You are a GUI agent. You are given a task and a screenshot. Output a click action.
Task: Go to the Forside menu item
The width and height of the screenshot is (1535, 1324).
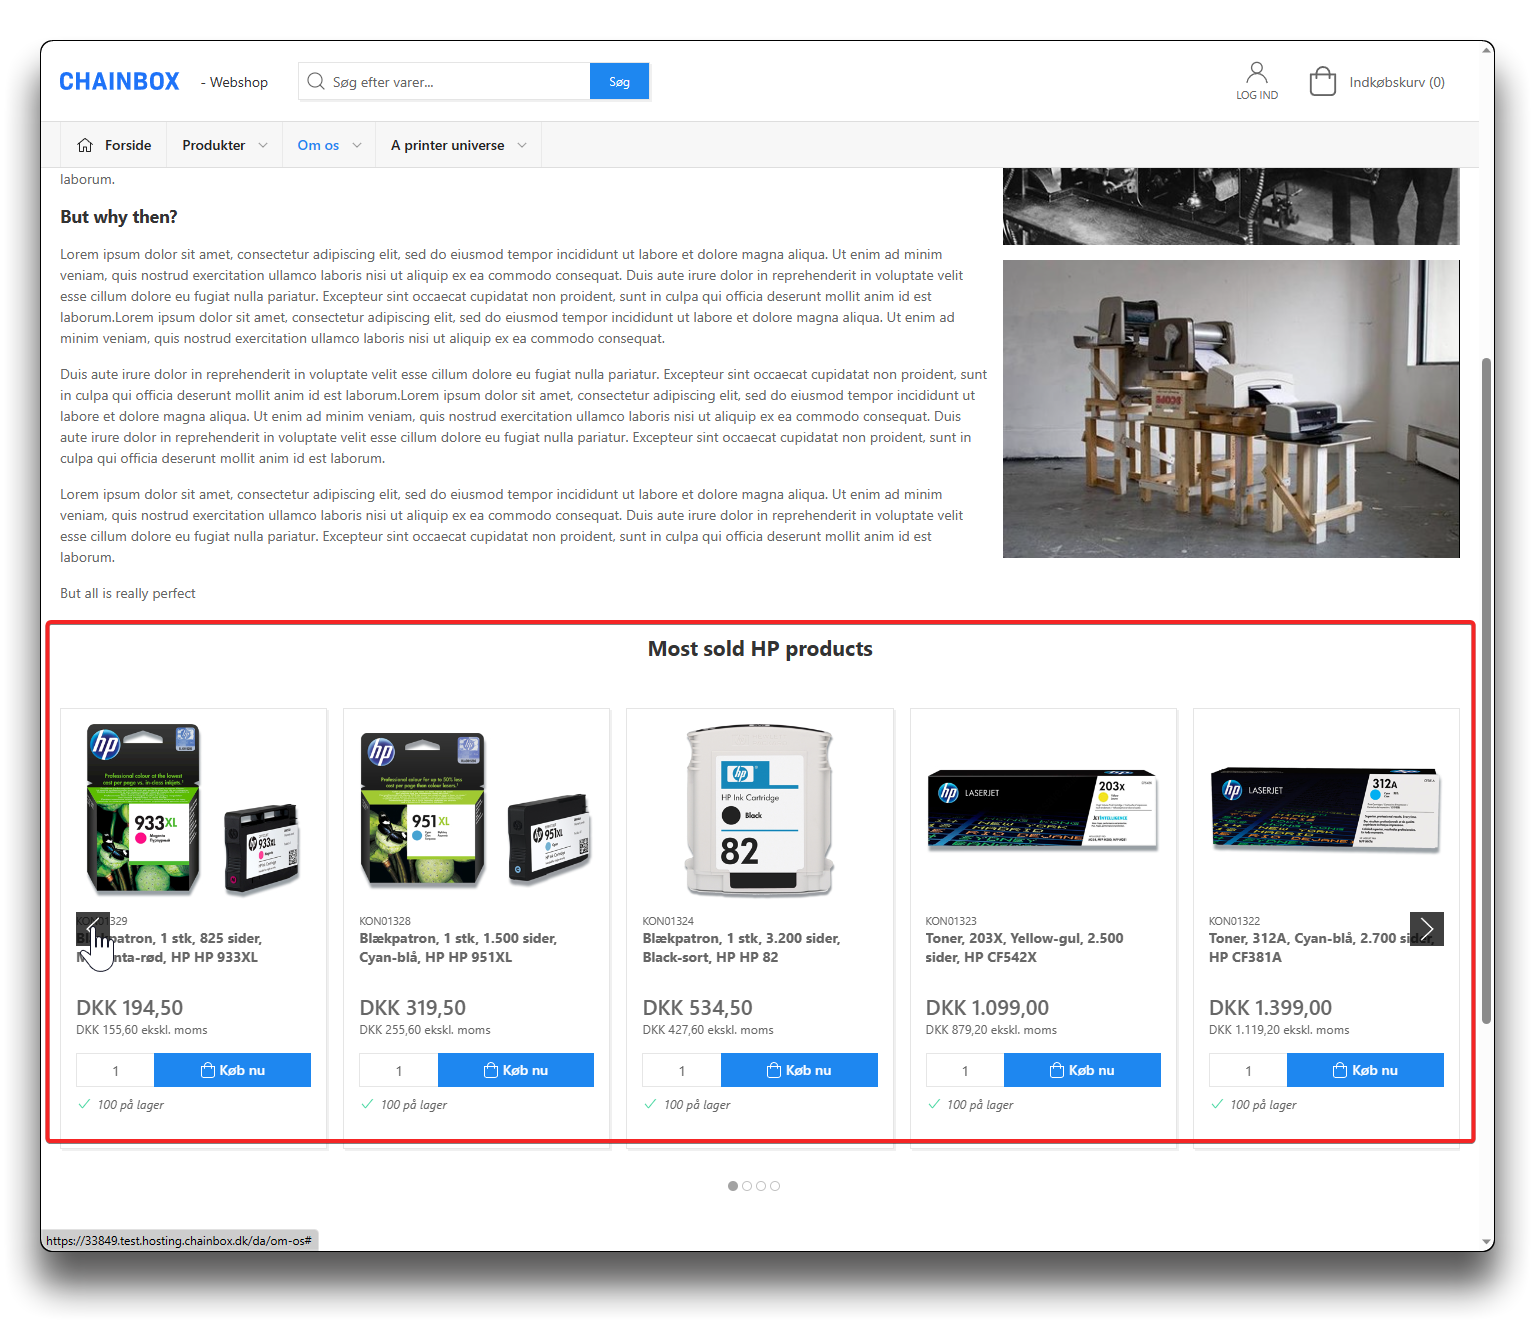[128, 145]
